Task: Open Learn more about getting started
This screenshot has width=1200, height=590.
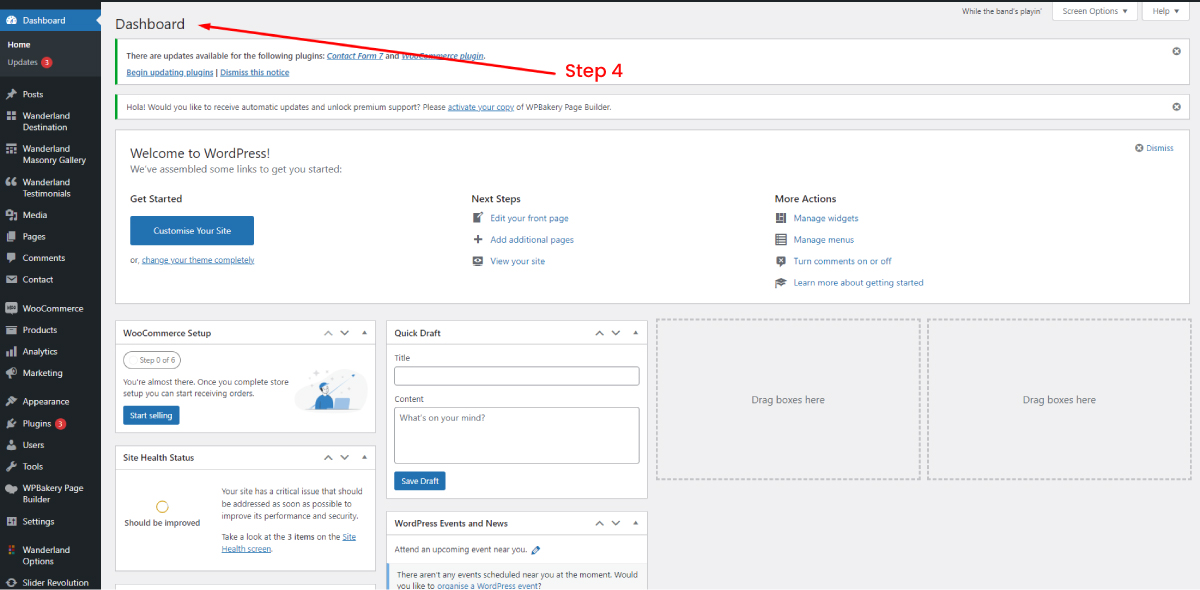Action: (859, 283)
